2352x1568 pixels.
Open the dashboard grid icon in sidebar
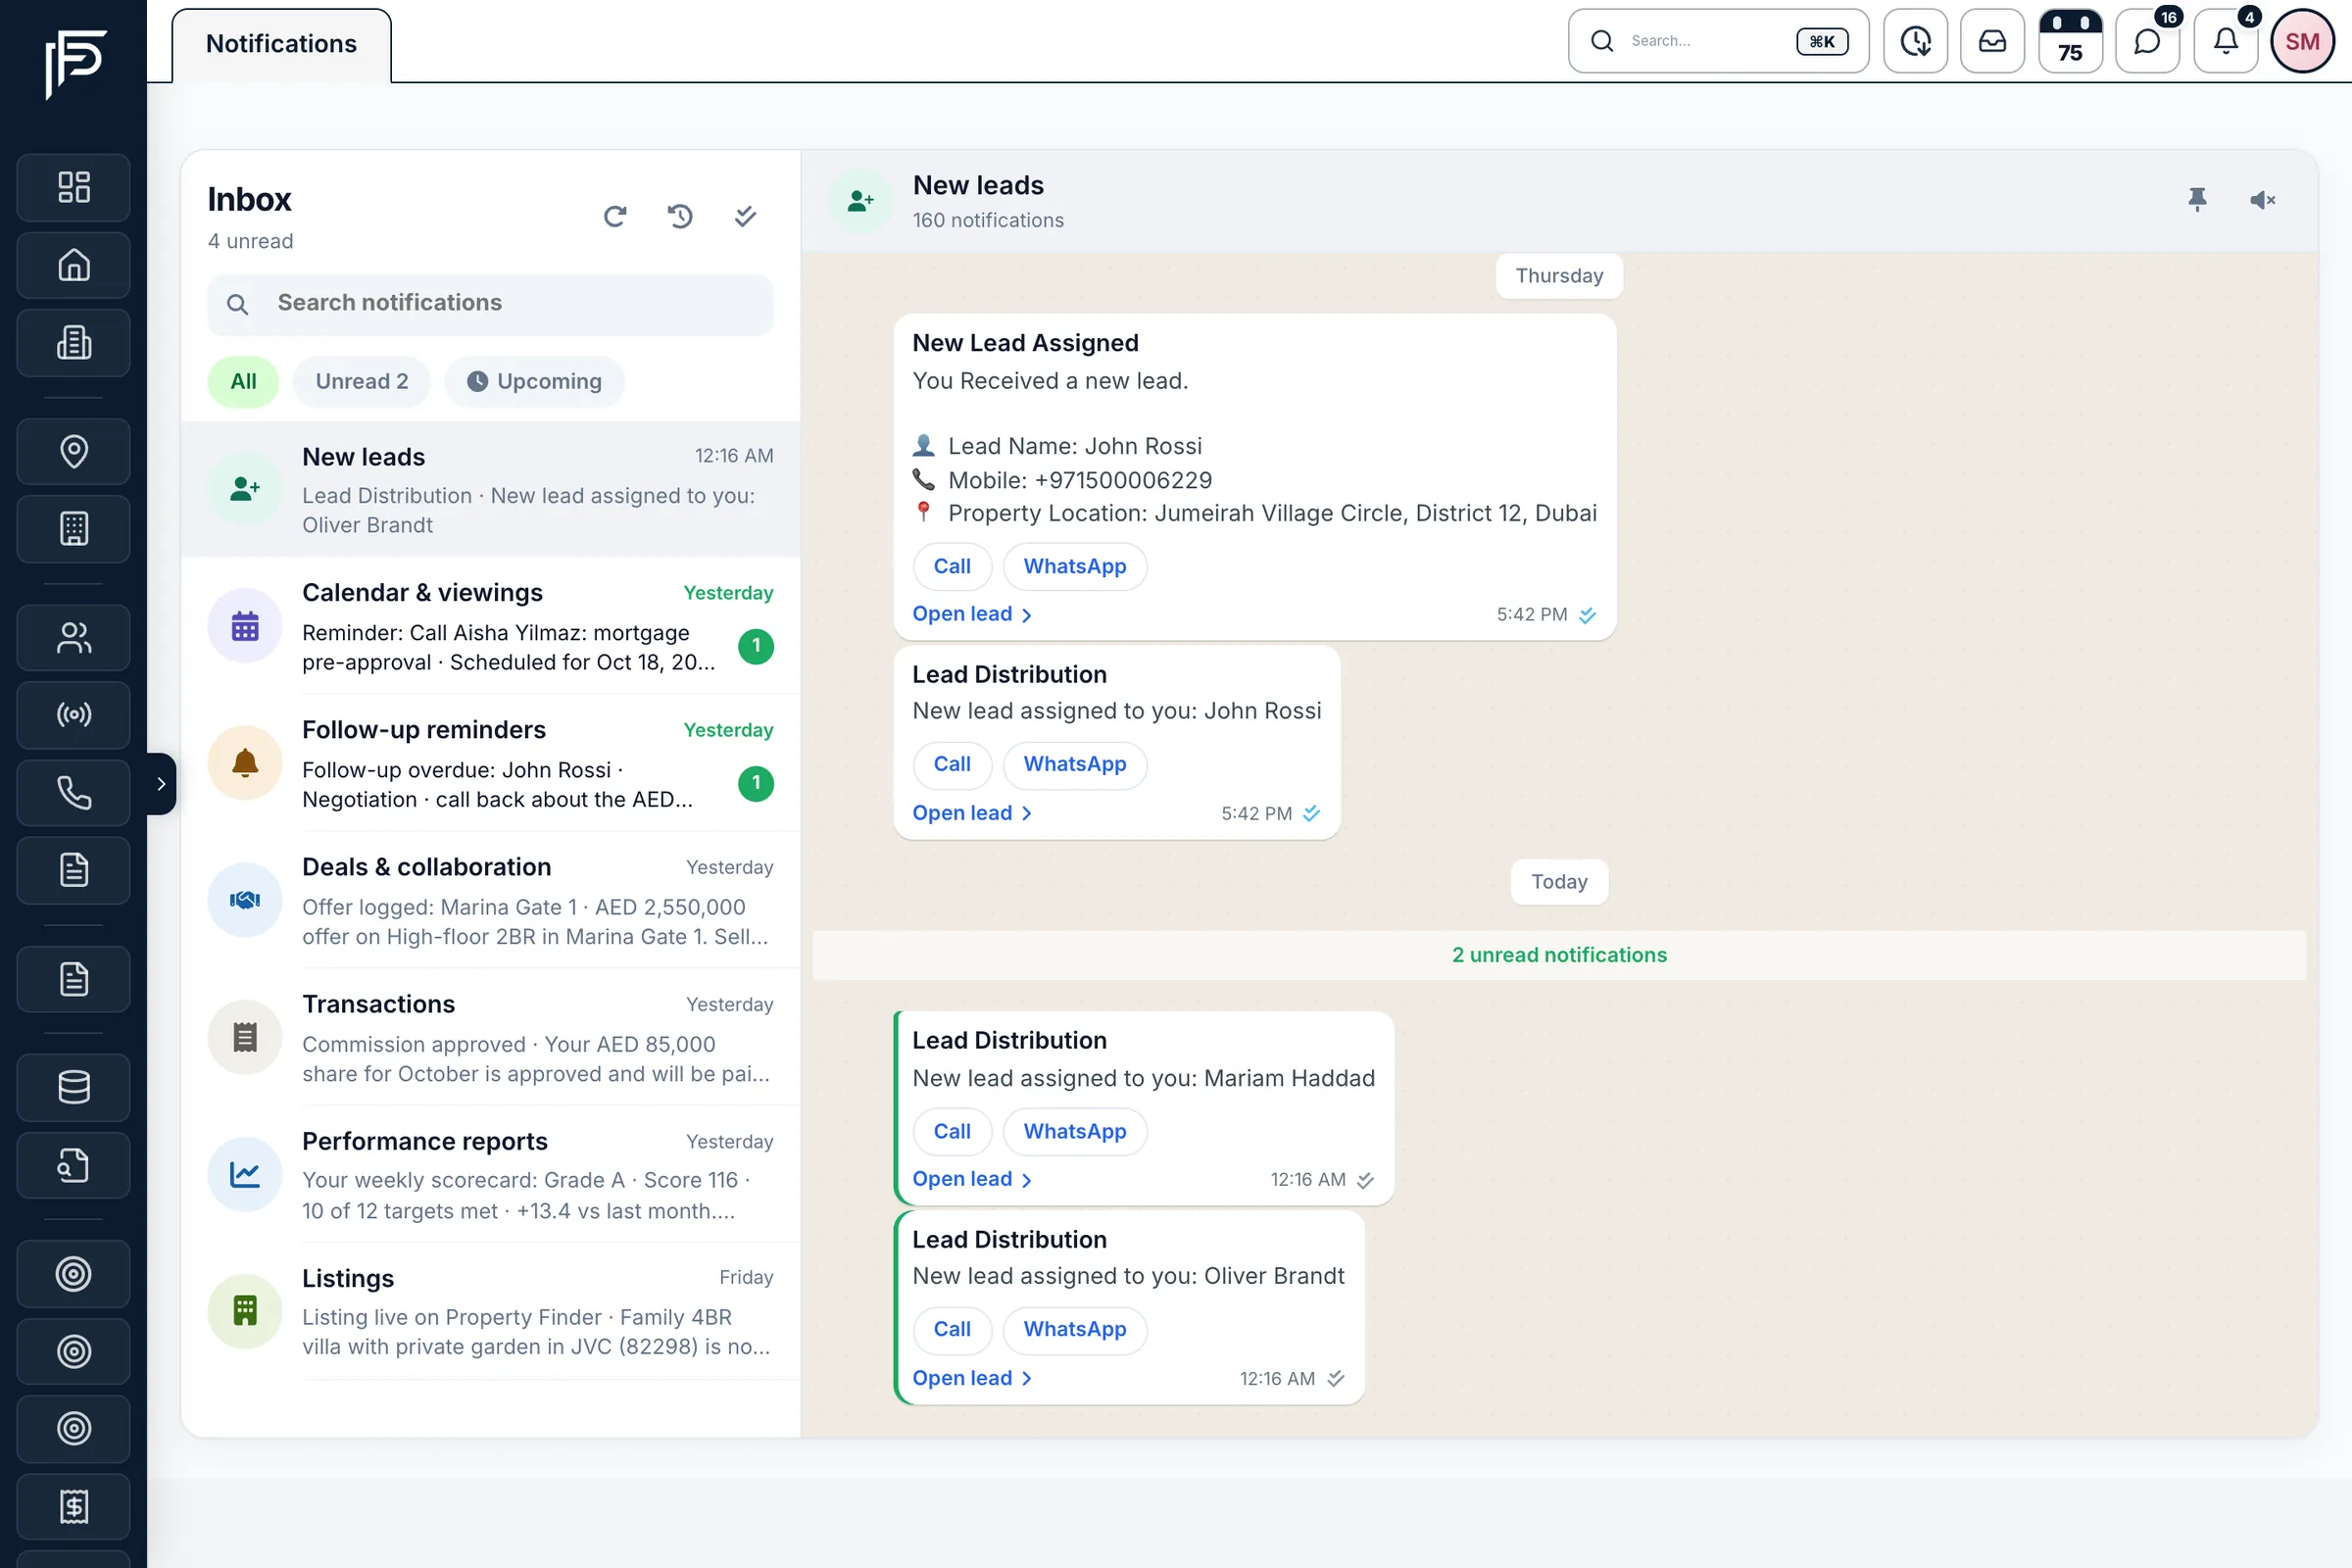(x=73, y=187)
